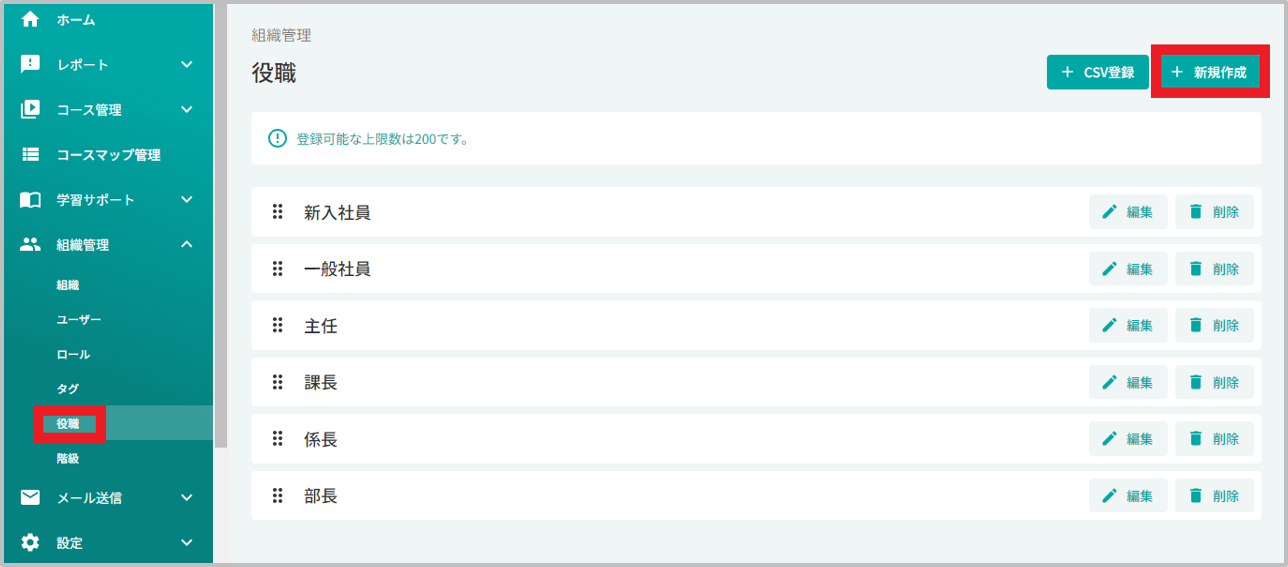
Task: Click the メール送信 envelope icon
Action: point(31,497)
